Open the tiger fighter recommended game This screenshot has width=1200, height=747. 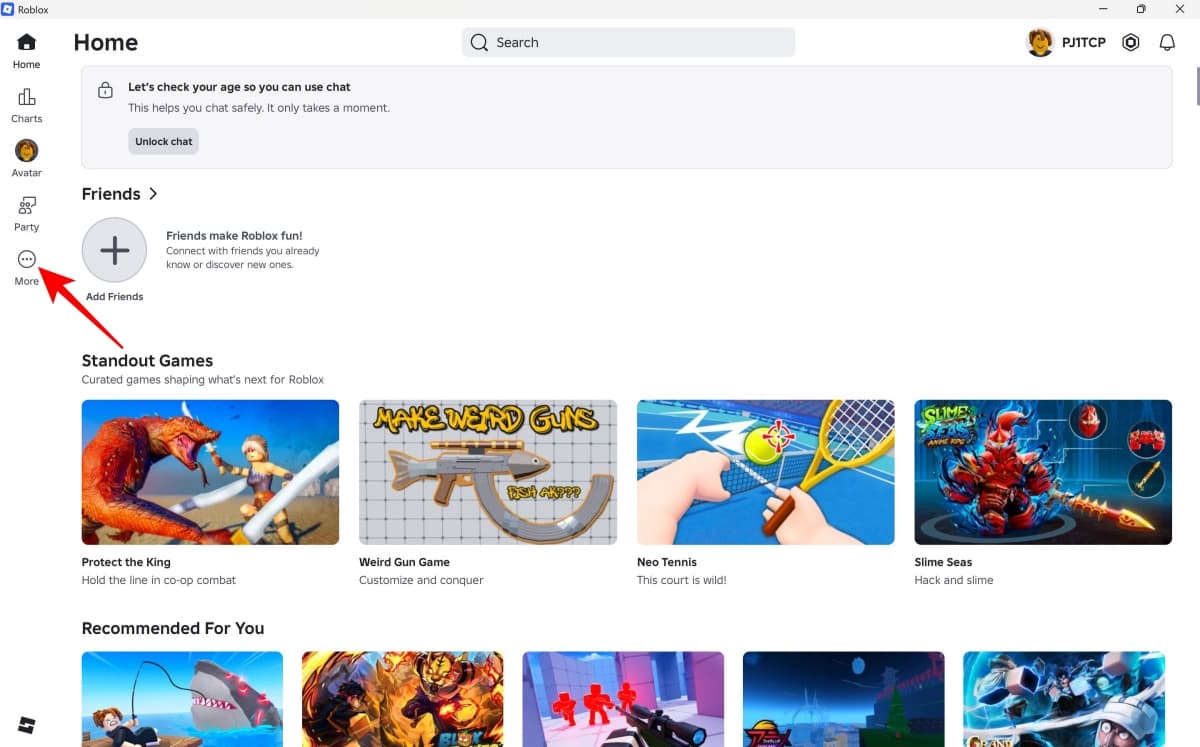click(402, 699)
